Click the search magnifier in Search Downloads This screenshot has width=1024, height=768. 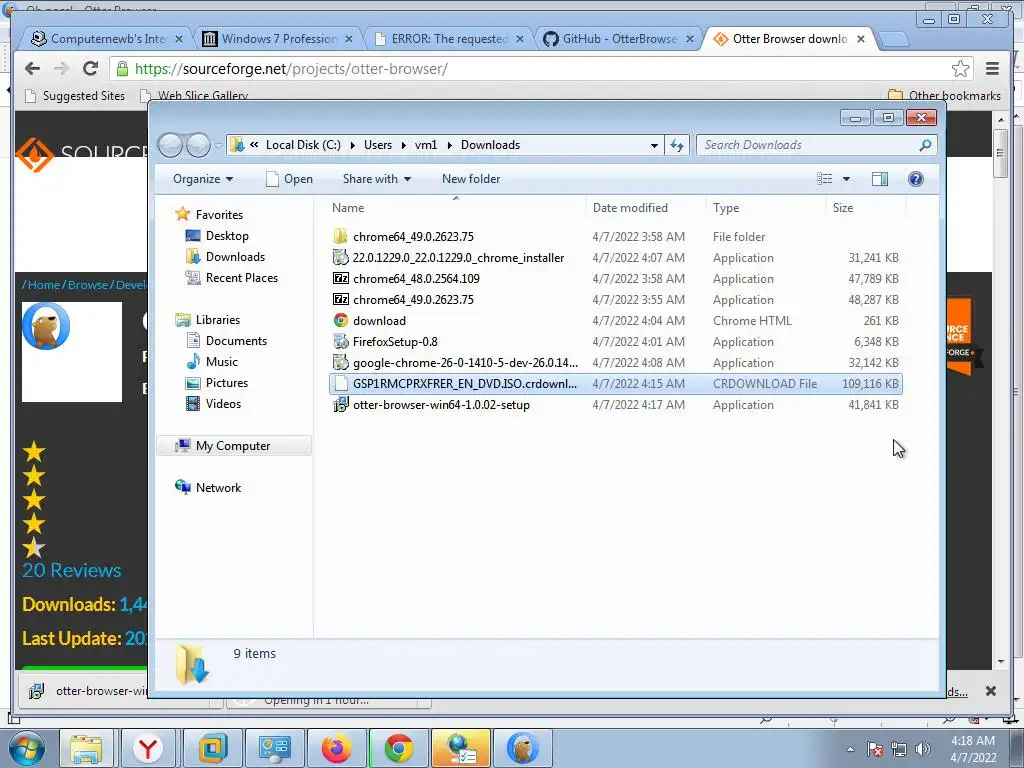(925, 145)
